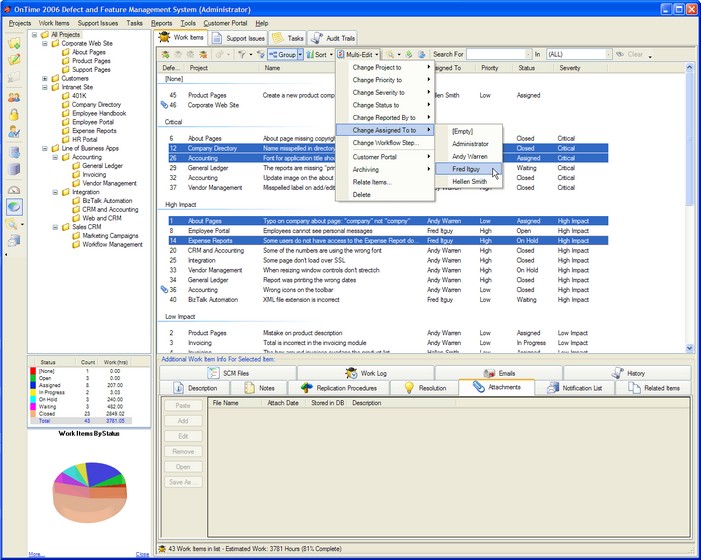The image size is (701, 560).
Task: Click the Severity column header
Action: [581, 68]
